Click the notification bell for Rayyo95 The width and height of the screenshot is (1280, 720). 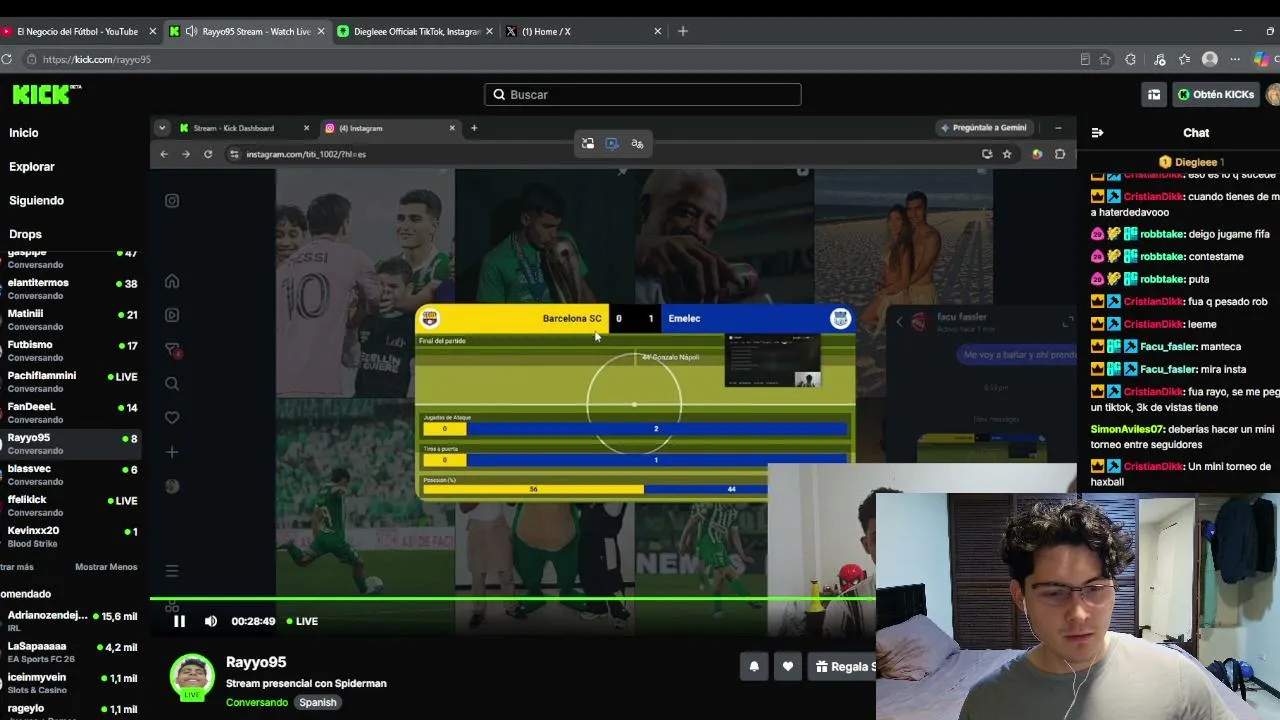point(754,666)
